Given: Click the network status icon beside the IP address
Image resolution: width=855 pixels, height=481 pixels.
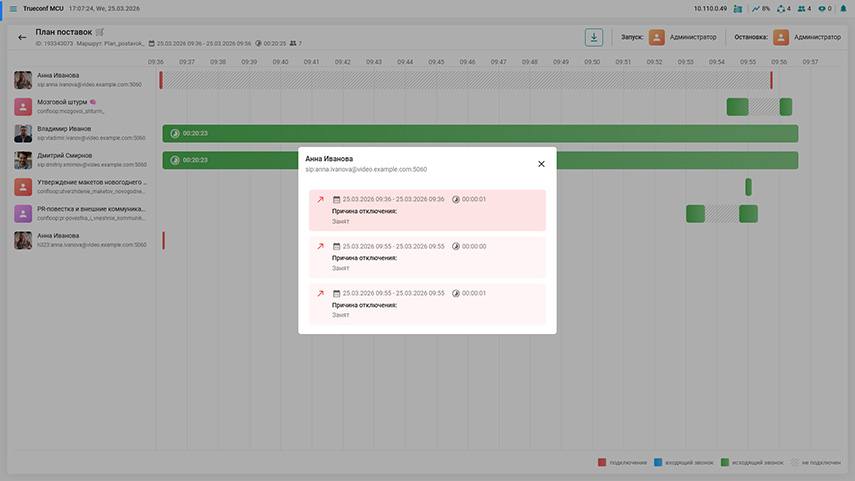Looking at the screenshot, I should [737, 8].
